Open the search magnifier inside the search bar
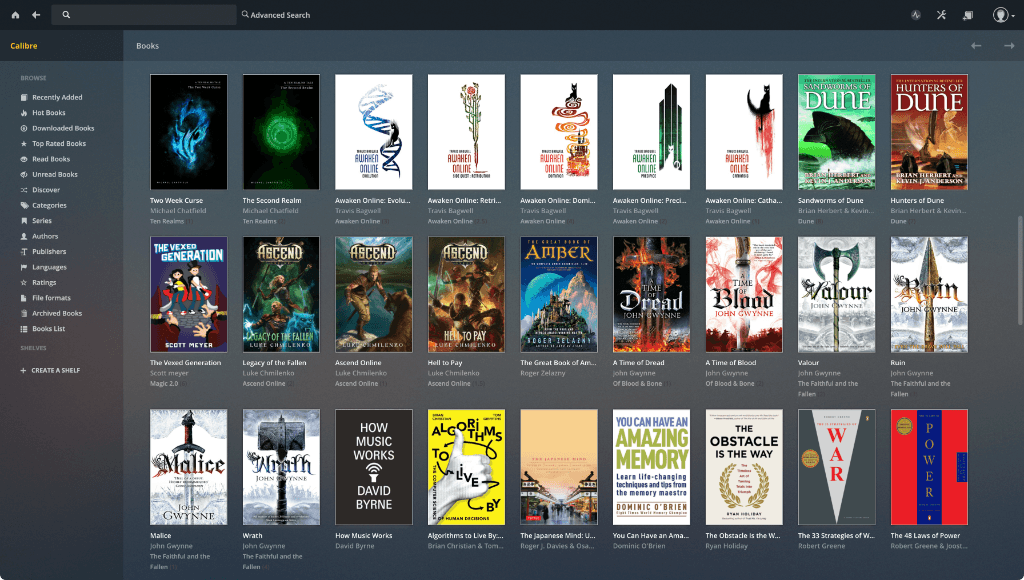Screen dimensions: 1024x580 tap(66, 14)
